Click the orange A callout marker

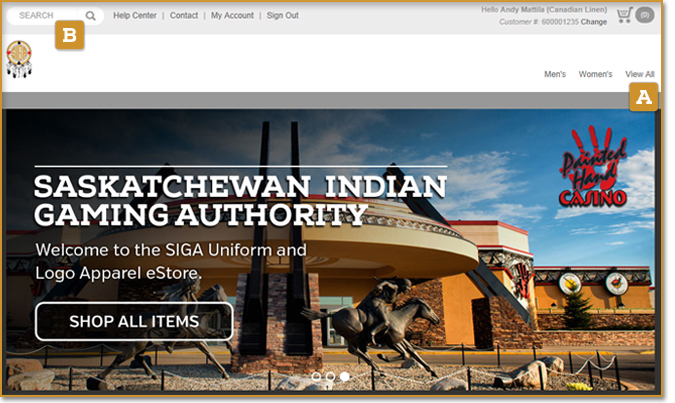point(643,97)
